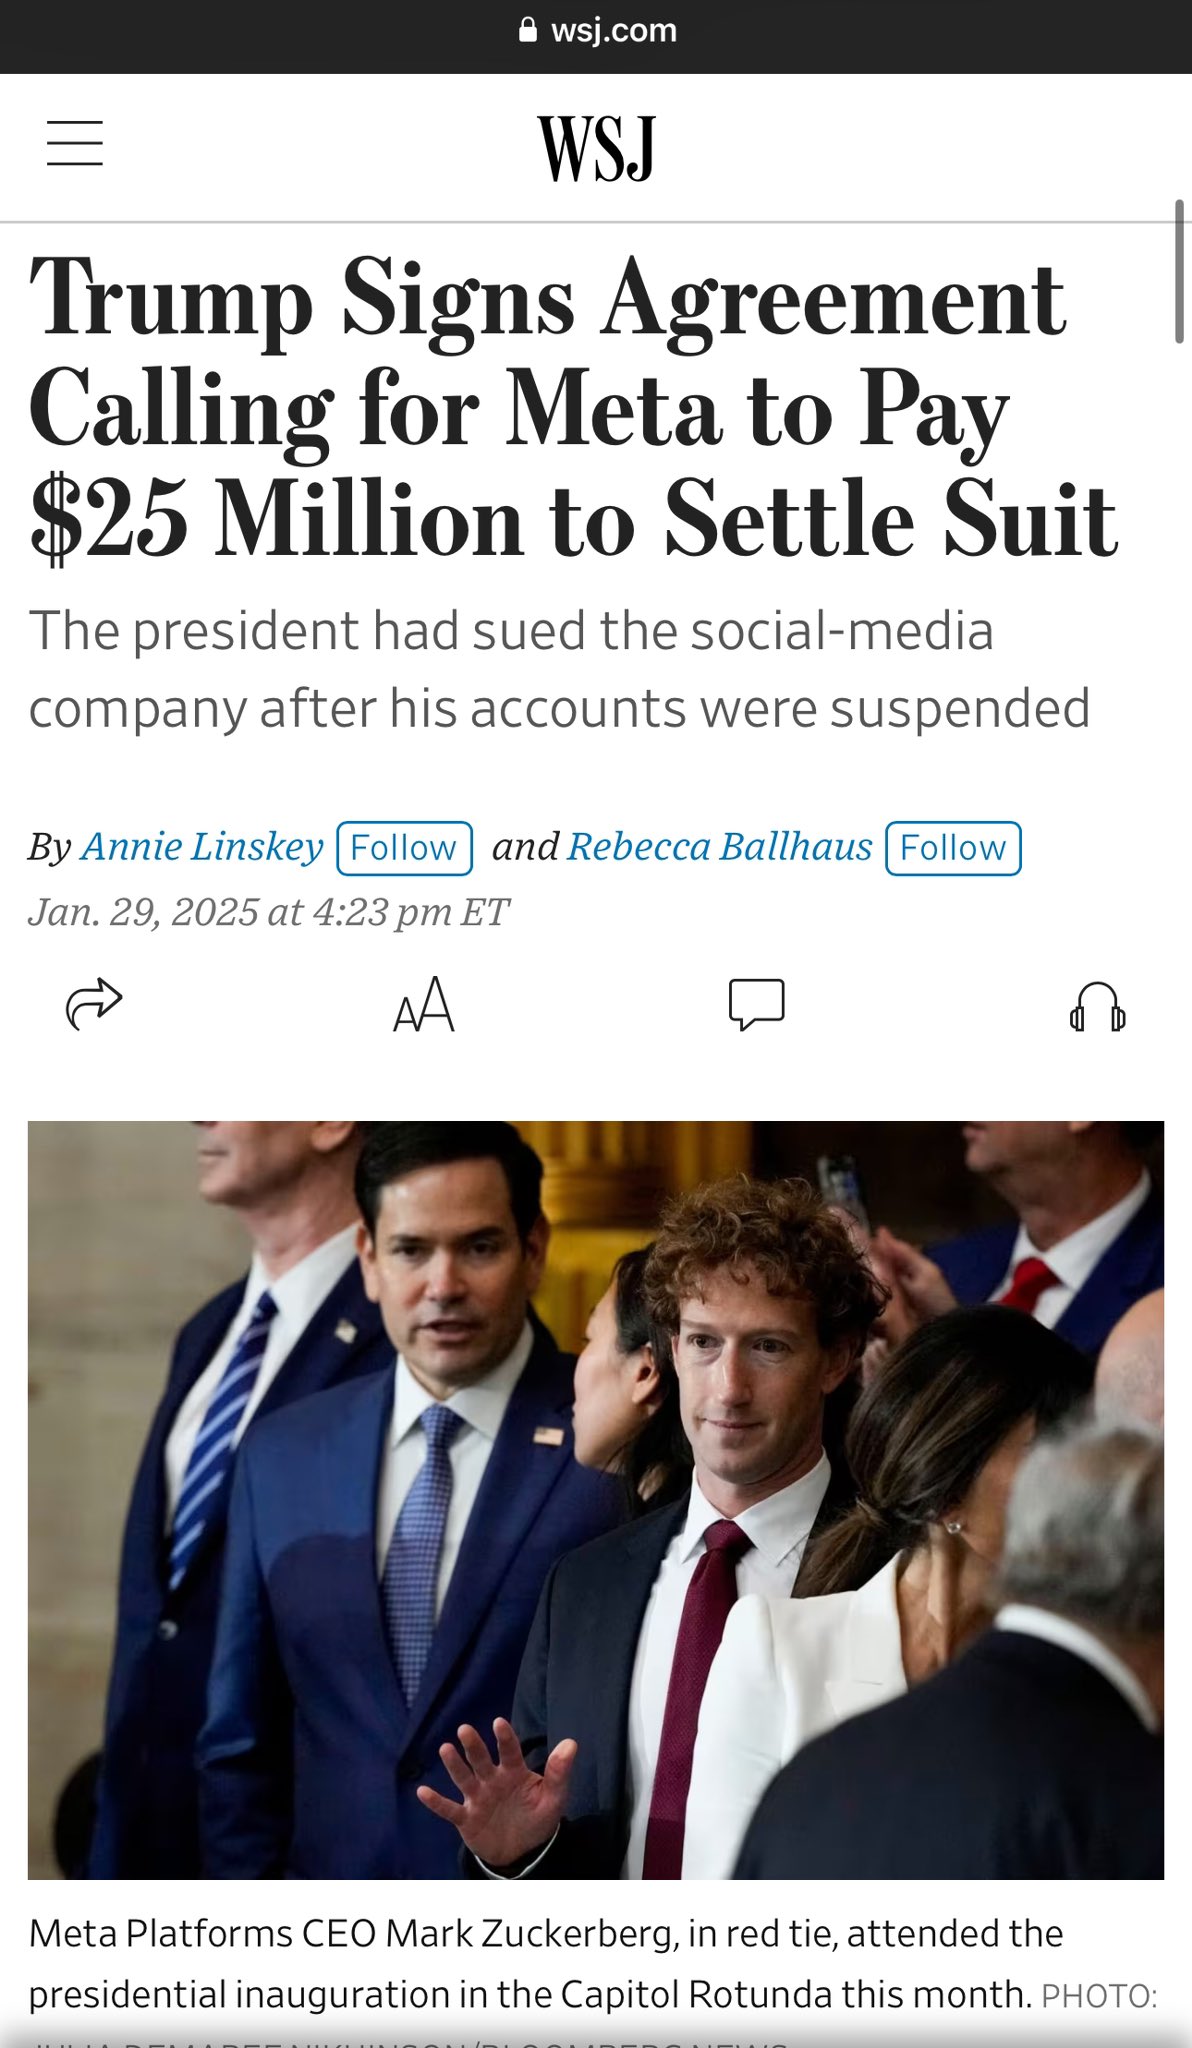Follow author Annie Linskey
The height and width of the screenshot is (2048, 1192).
coord(404,848)
